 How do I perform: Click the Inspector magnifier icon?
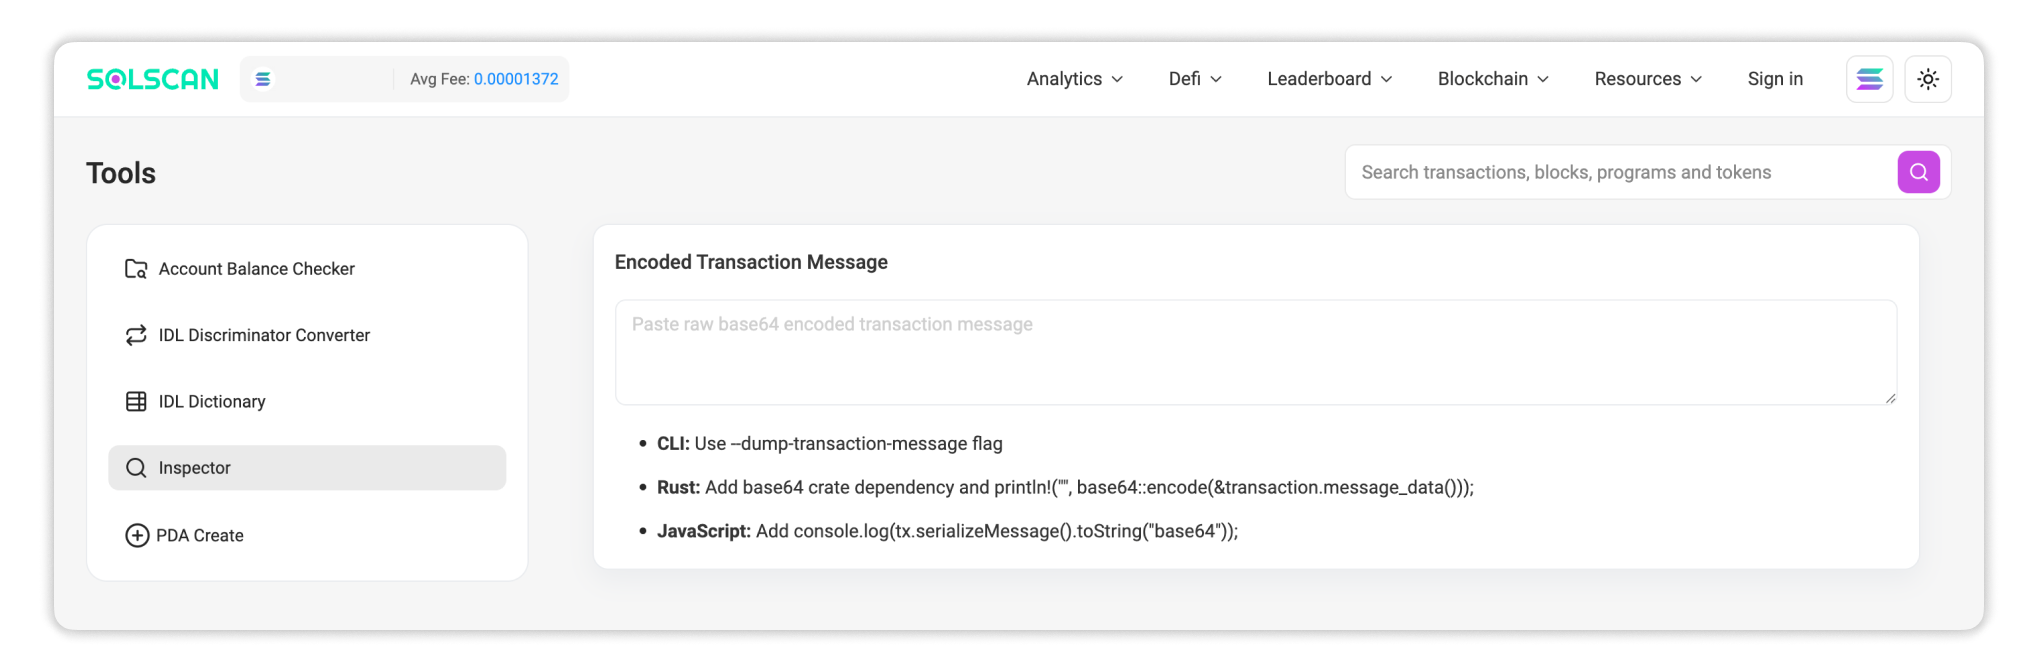pos(136,468)
